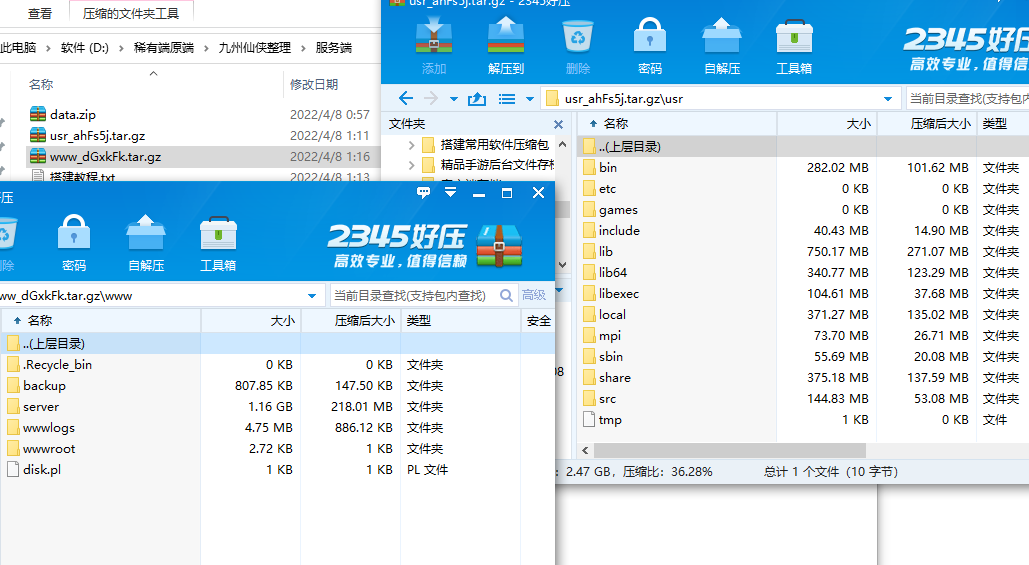1029x565 pixels.
Task: Sort by the 安全 column in the www archive list
Action: click(x=538, y=320)
